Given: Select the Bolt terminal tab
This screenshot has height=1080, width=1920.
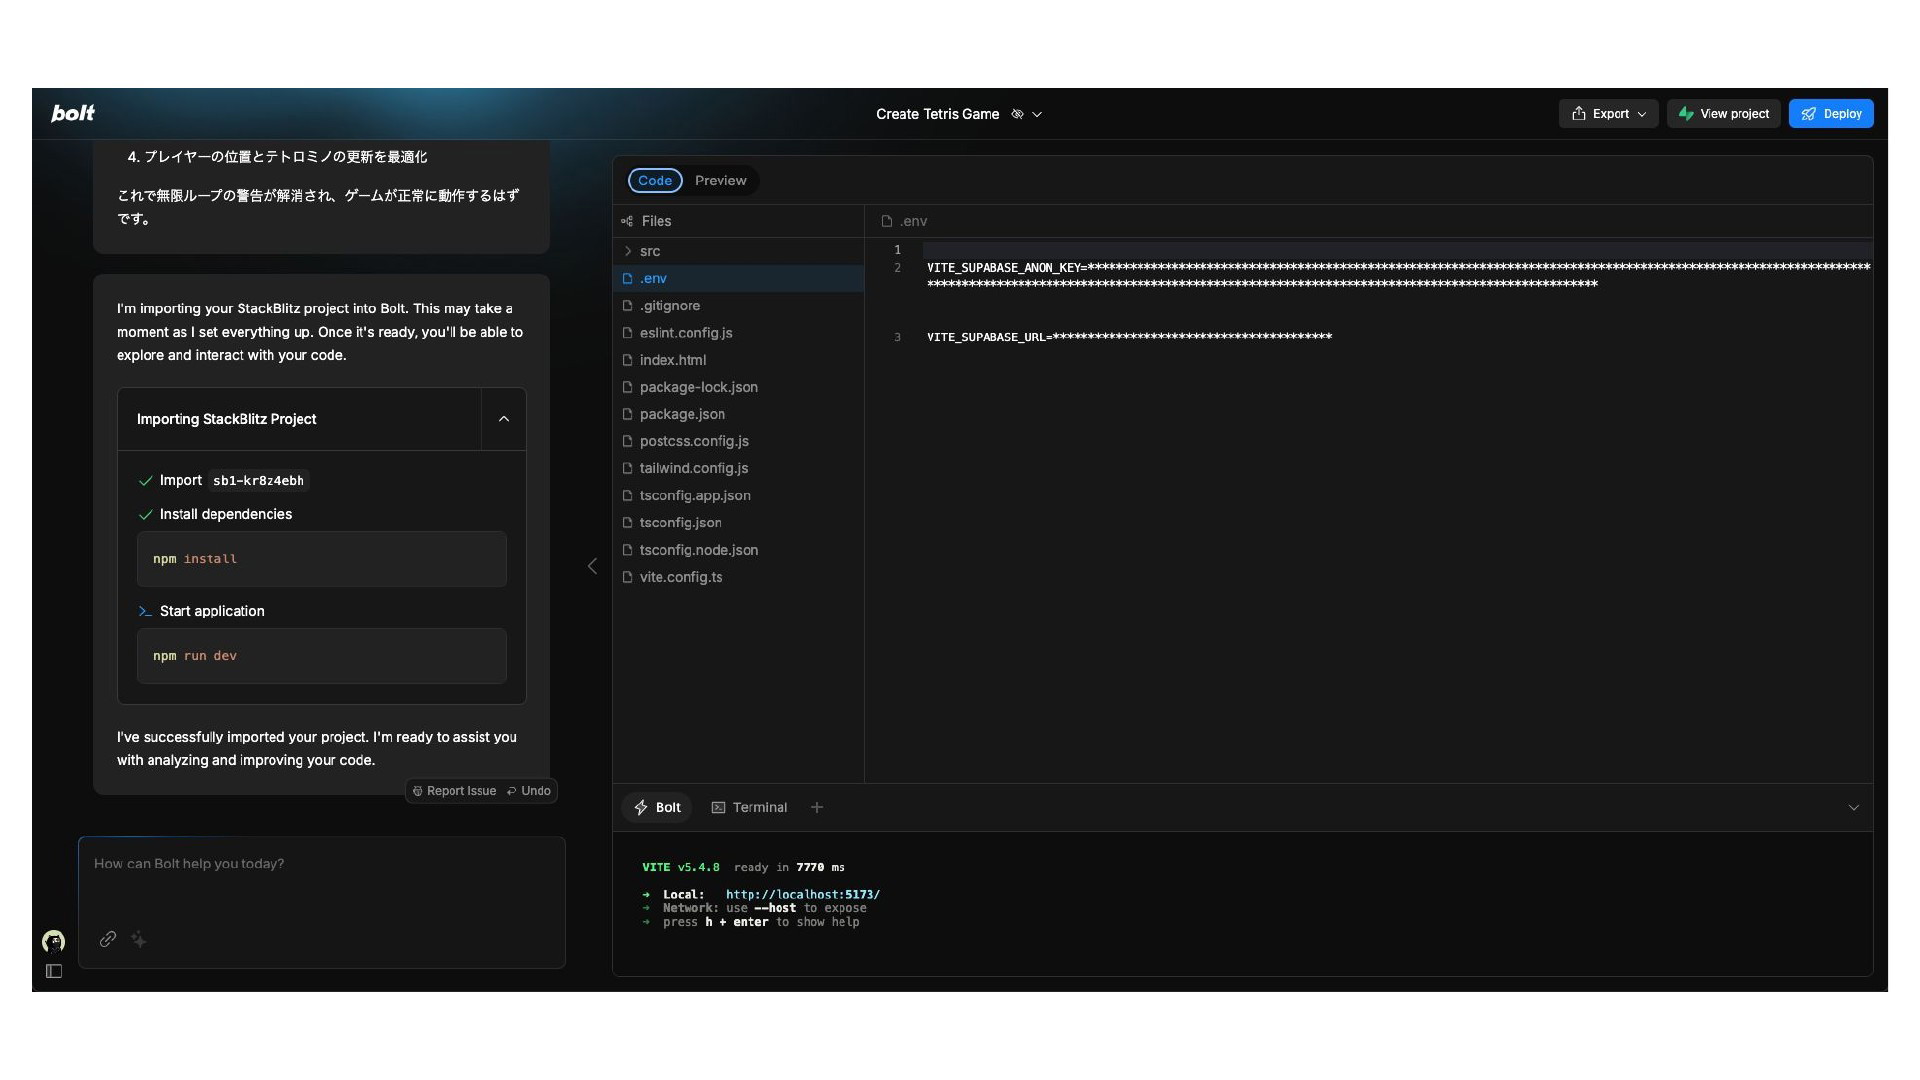Looking at the screenshot, I should (657, 807).
